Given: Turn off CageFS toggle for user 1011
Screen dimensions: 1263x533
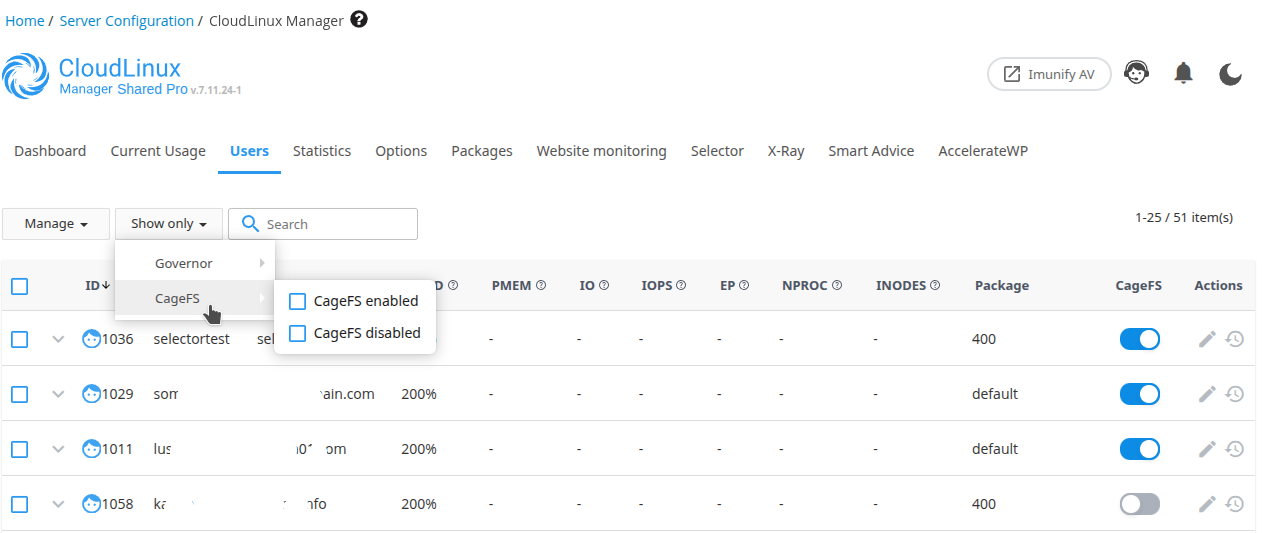Looking at the screenshot, I should pos(1140,449).
